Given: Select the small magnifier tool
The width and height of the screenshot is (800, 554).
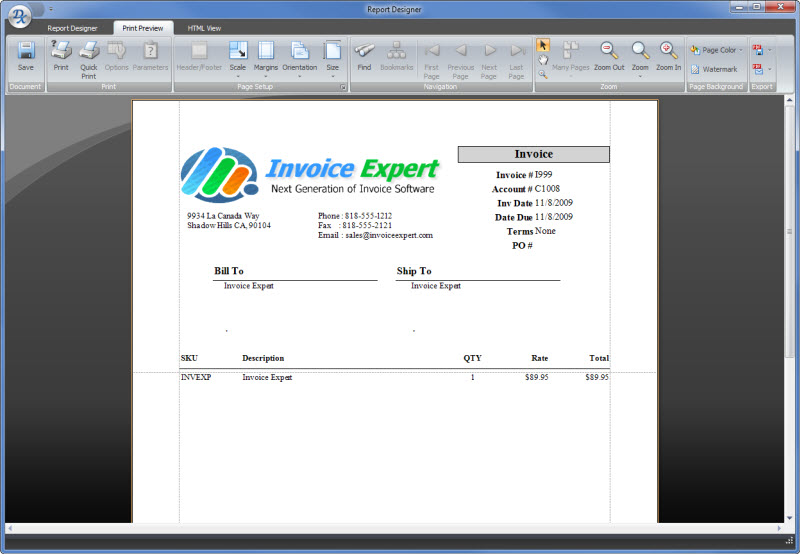Looking at the screenshot, I should coord(542,74).
